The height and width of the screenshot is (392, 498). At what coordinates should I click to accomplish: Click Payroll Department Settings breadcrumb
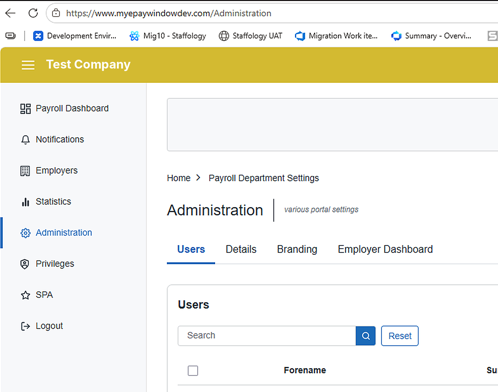coord(264,178)
